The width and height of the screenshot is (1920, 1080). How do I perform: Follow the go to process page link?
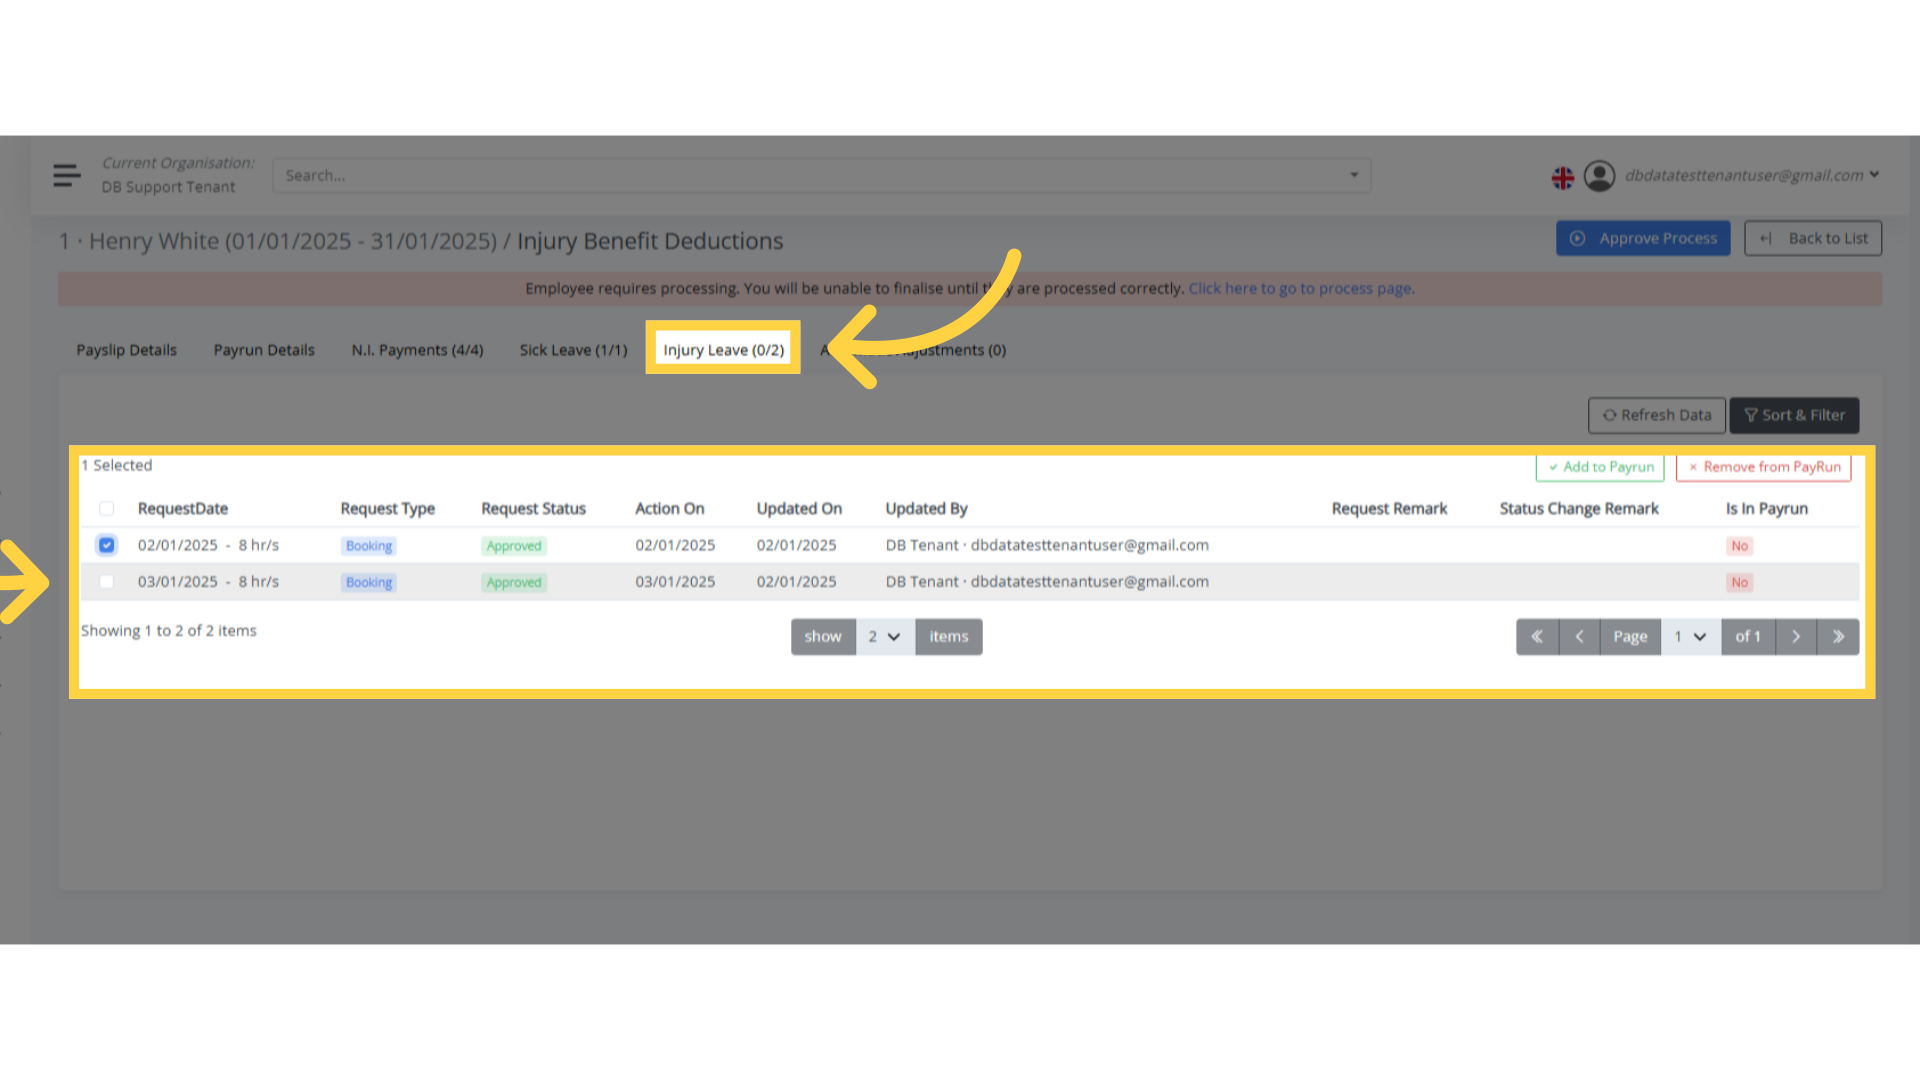pyautogui.click(x=1300, y=289)
